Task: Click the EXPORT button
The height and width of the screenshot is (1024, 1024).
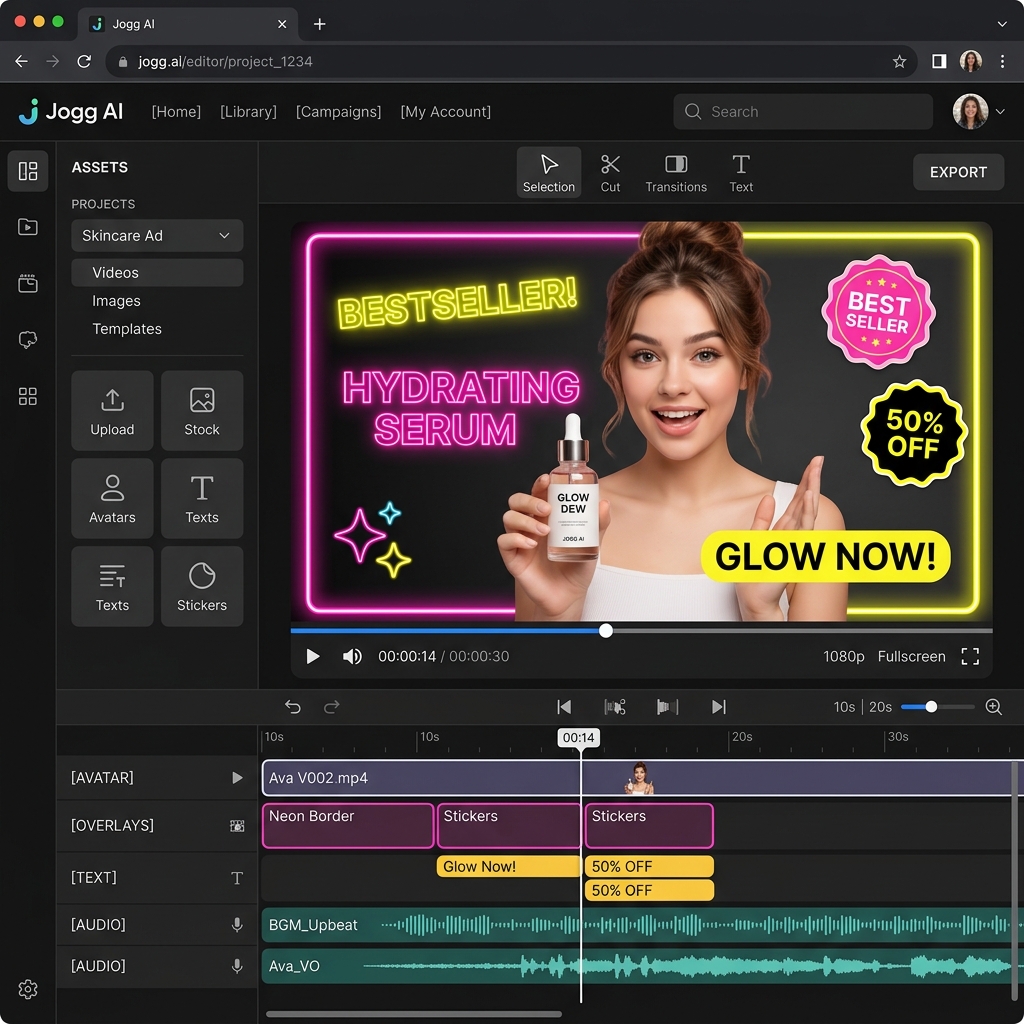Action: click(958, 172)
